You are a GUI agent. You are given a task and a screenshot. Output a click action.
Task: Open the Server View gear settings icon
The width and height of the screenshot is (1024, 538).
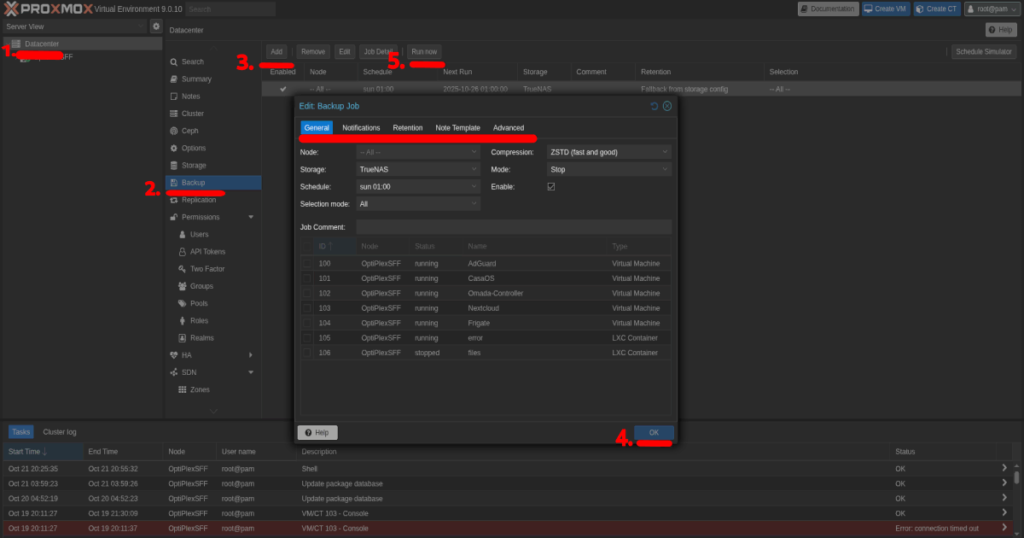coord(156,27)
